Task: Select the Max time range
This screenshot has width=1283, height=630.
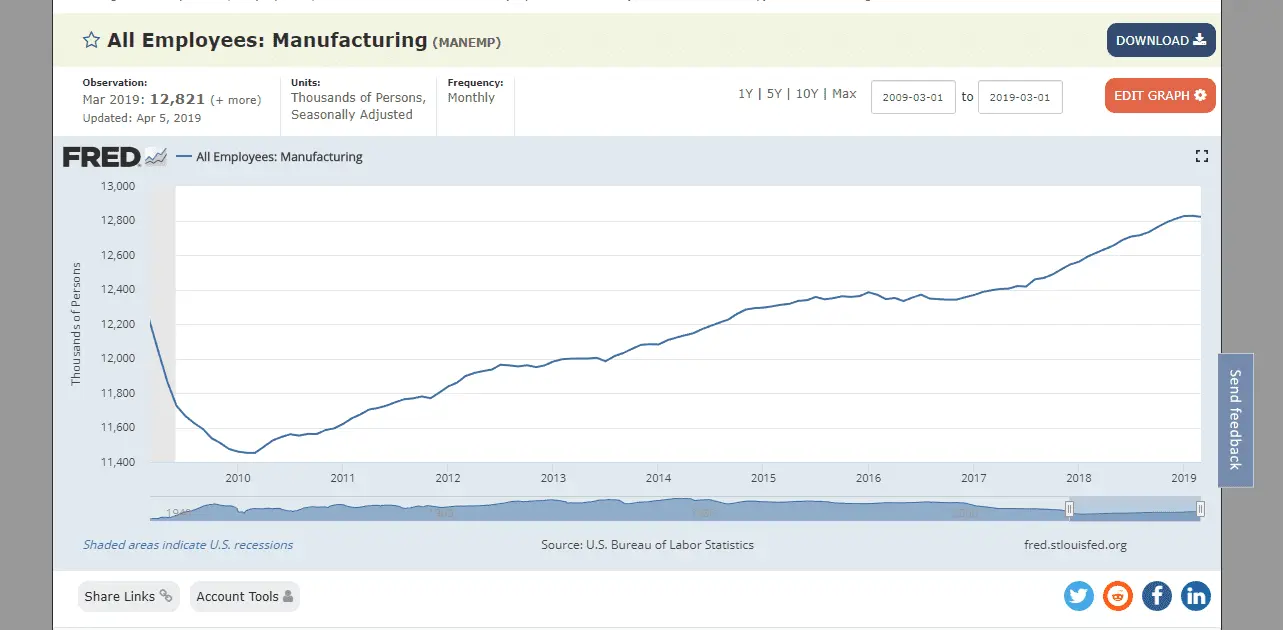Action: (844, 94)
